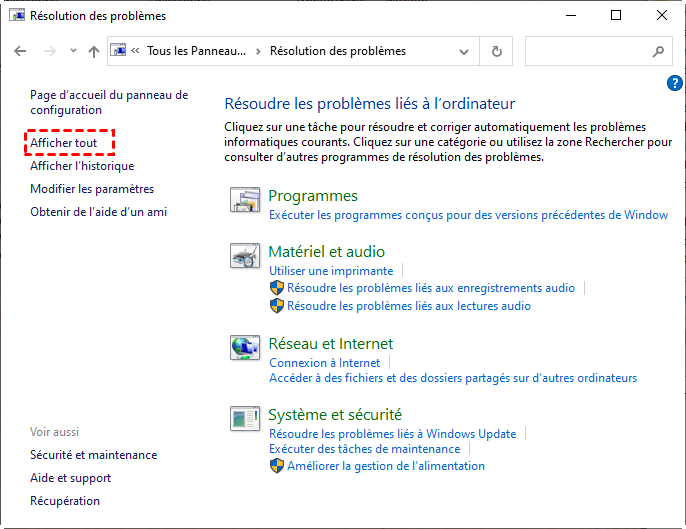686x529 pixels.
Task: Run Exécuter les programmes conçus pour versions précédentes
Action: coord(468,215)
